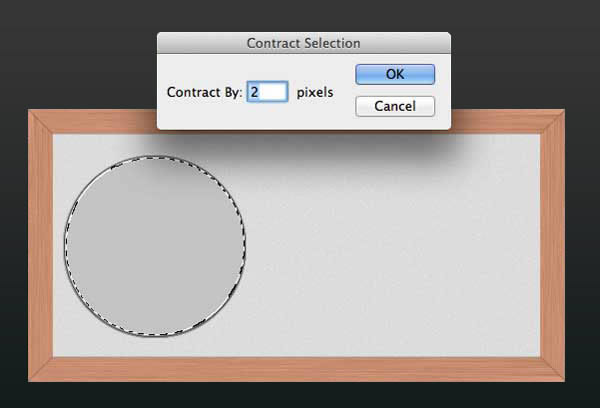Cancel the Contract Selection dialog
The width and height of the screenshot is (600, 408).
point(395,106)
